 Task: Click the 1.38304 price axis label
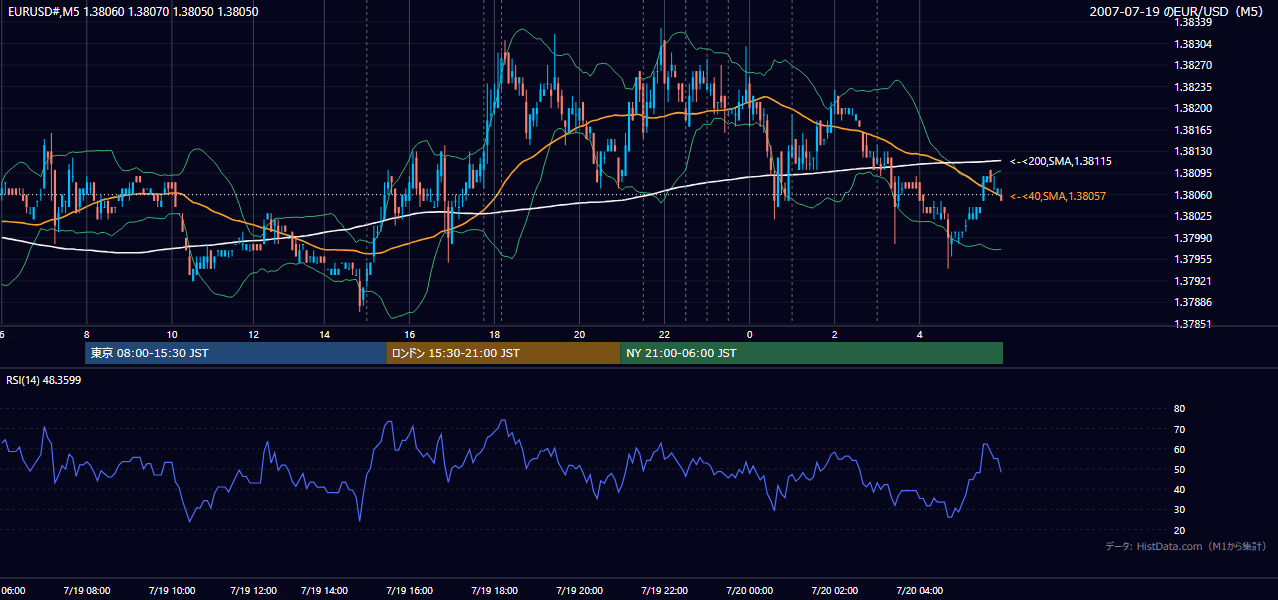pos(1195,44)
